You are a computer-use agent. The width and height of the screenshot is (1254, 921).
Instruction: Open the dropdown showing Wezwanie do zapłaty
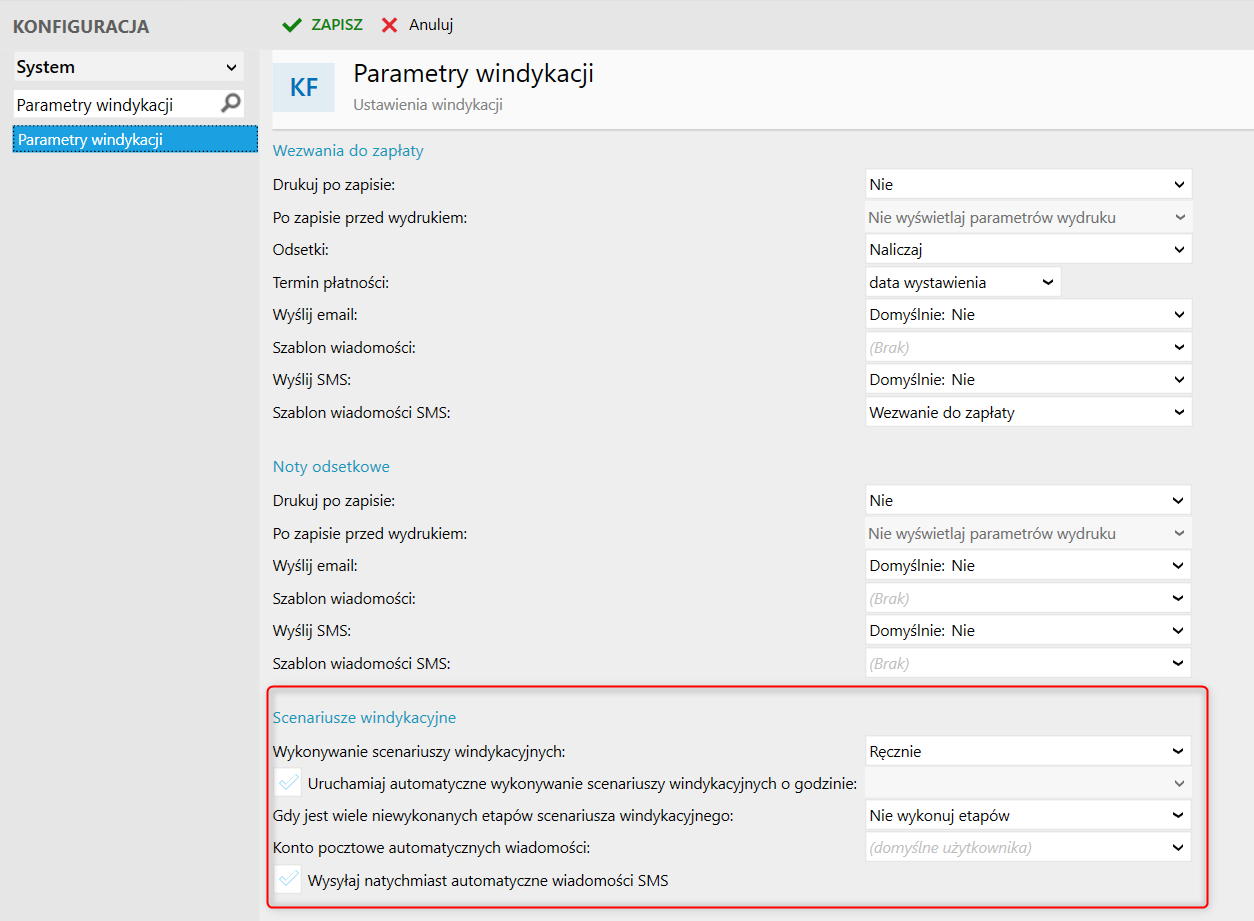click(1028, 412)
